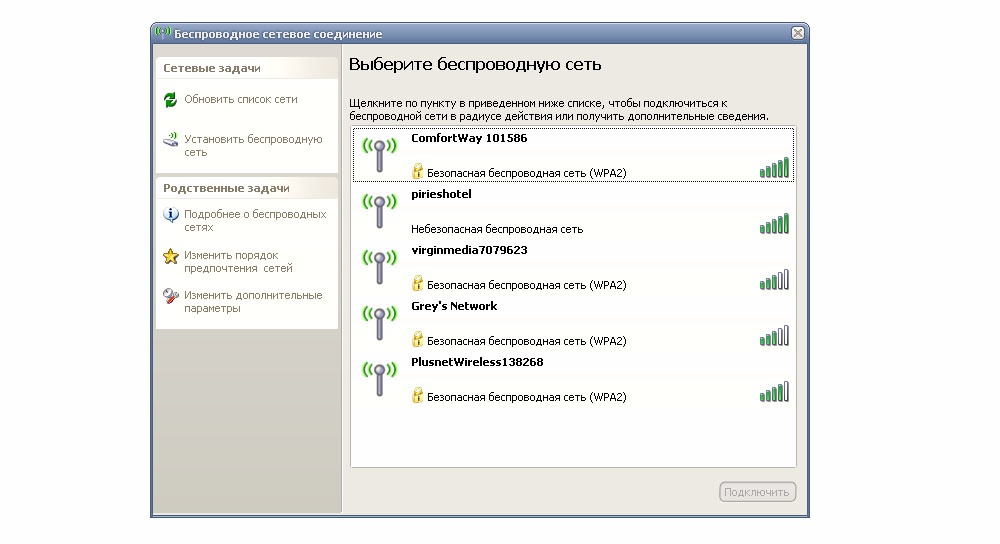Viewport: 1000px width, 544px height.
Task: Click signal strength bars for virginmedia7079623
Action: 774,280
